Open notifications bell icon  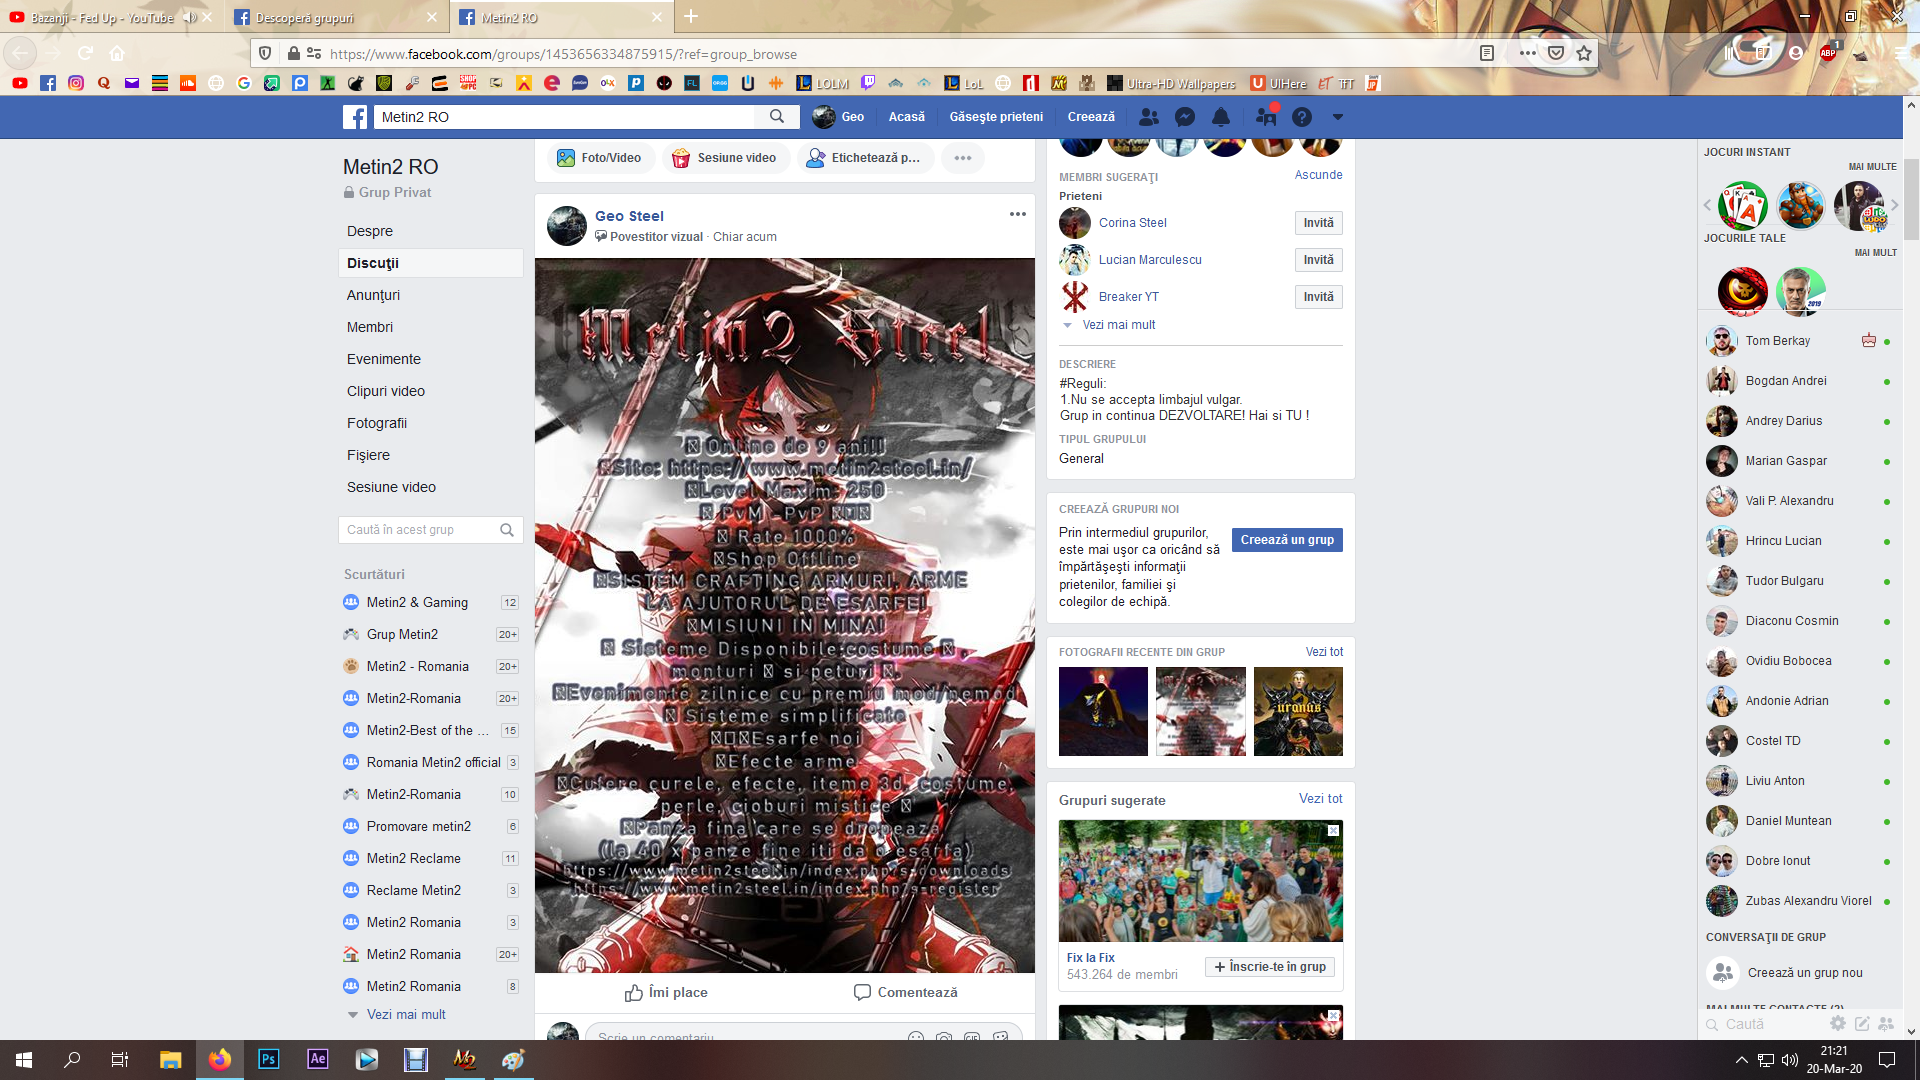(1221, 117)
